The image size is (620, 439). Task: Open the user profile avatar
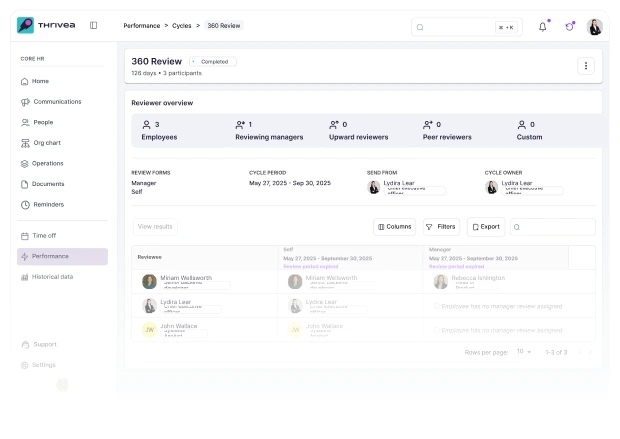(x=595, y=27)
